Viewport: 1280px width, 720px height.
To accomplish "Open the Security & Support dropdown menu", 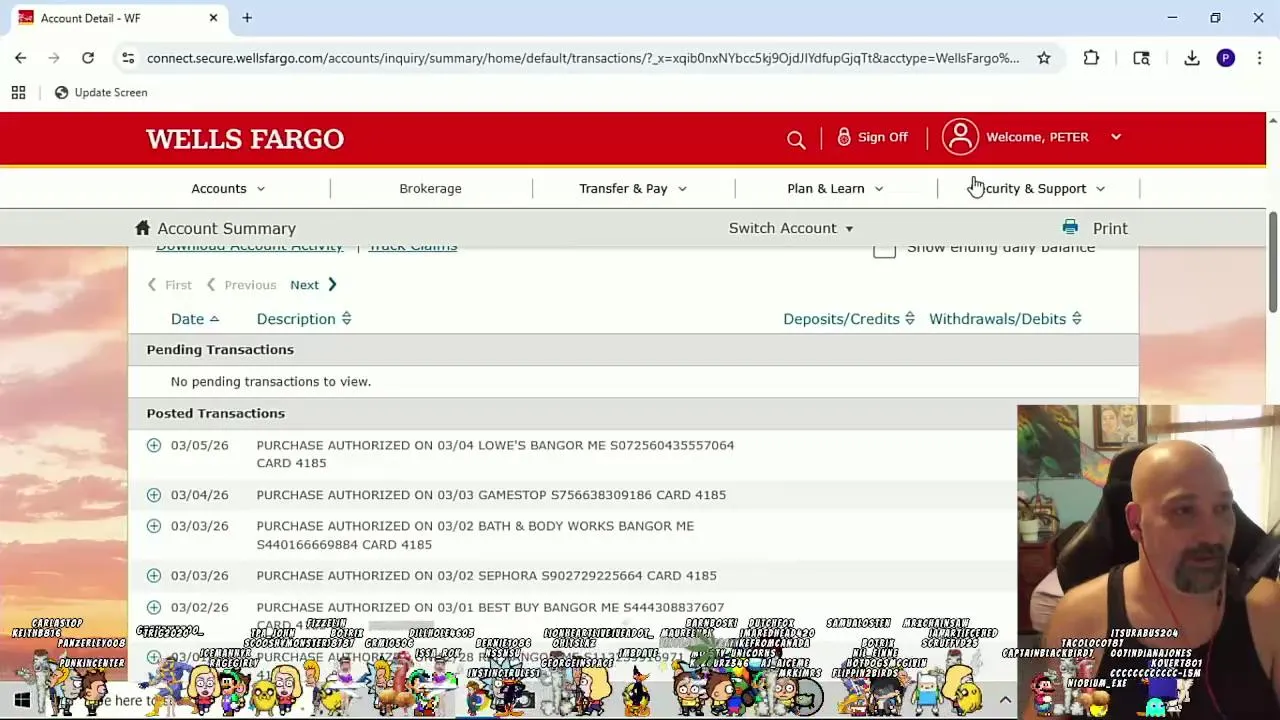I will click(x=1038, y=188).
